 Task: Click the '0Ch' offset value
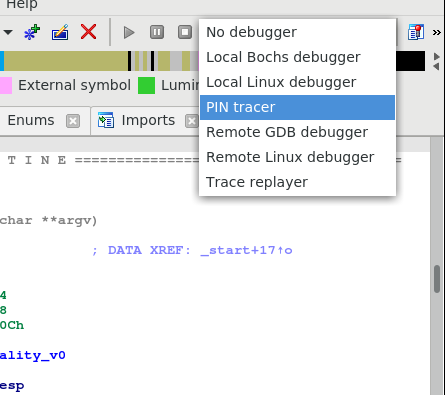12,325
